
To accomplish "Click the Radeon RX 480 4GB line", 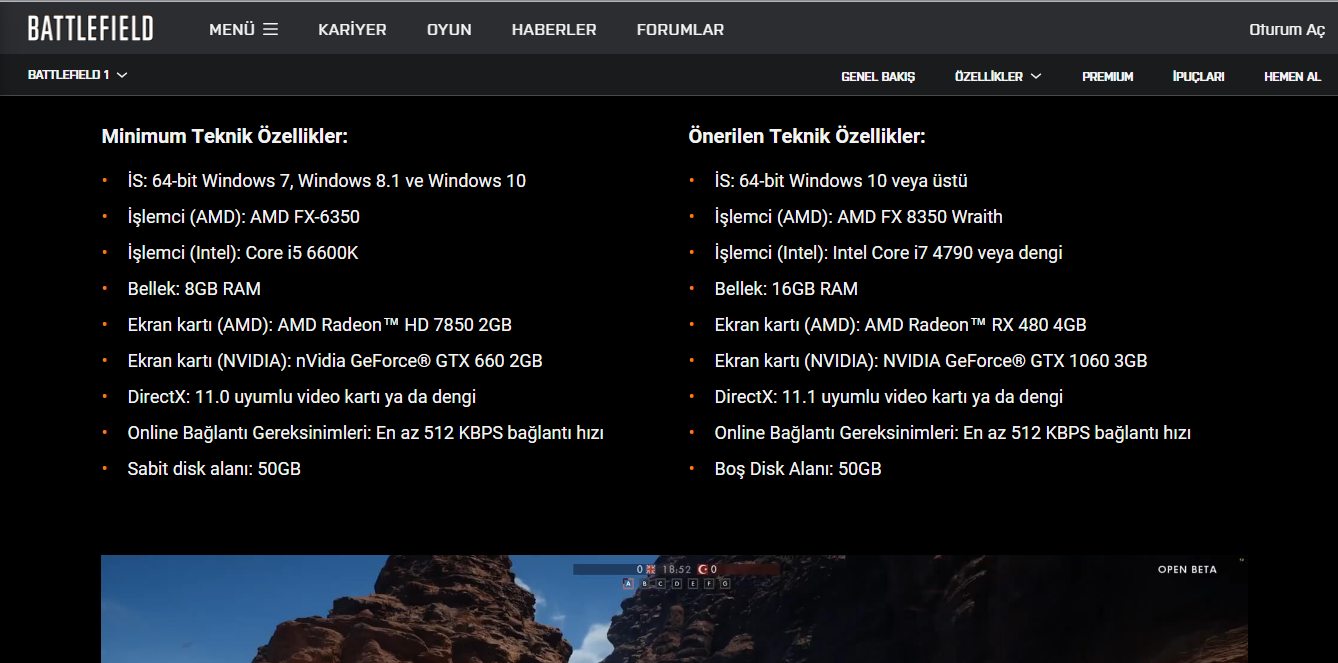I will 900,325.
